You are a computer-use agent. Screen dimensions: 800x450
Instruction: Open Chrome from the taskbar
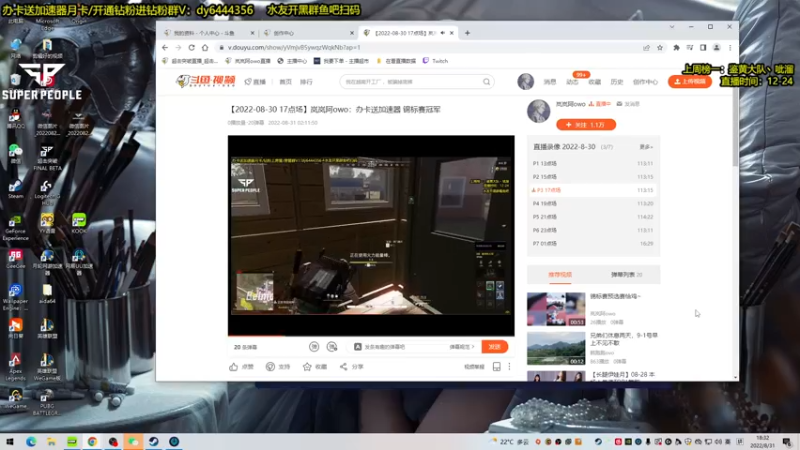(x=92, y=441)
